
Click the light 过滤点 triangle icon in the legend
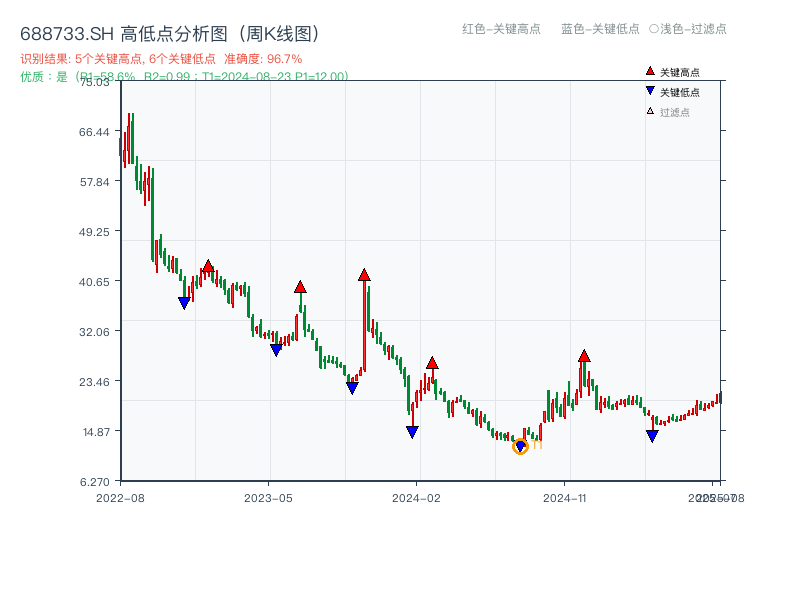pos(648,111)
